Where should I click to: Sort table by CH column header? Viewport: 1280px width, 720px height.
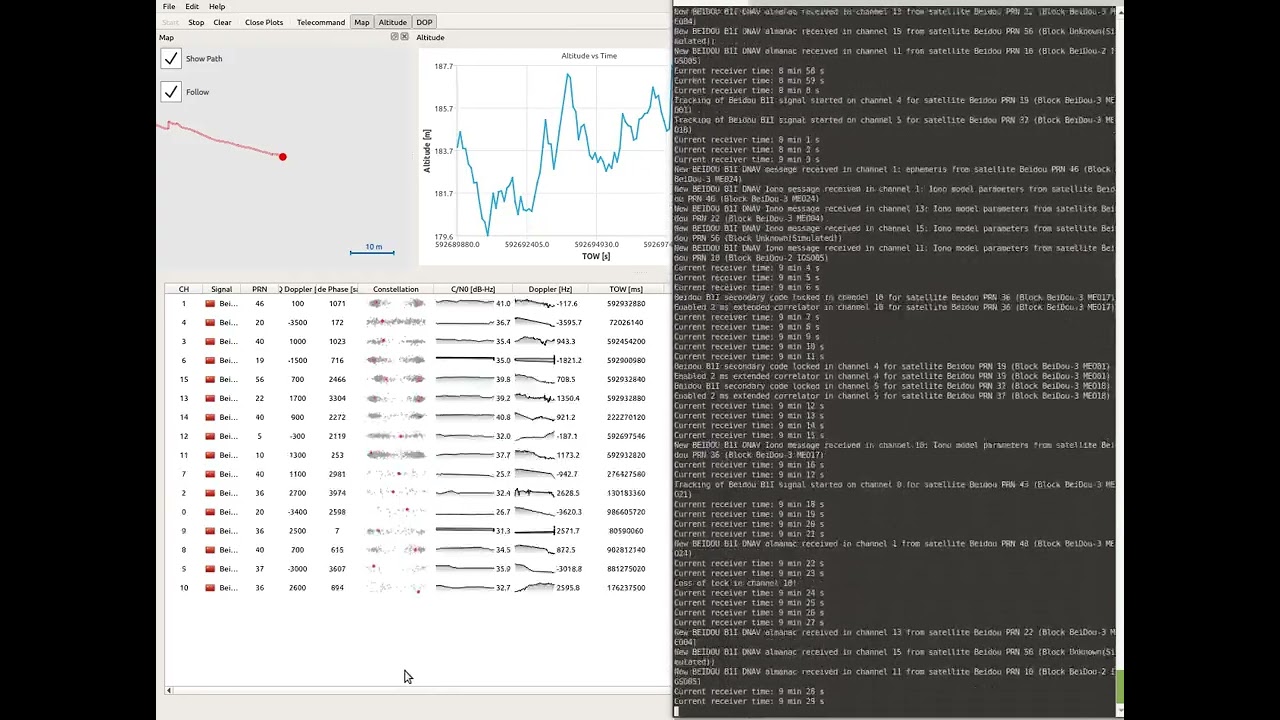coord(184,289)
